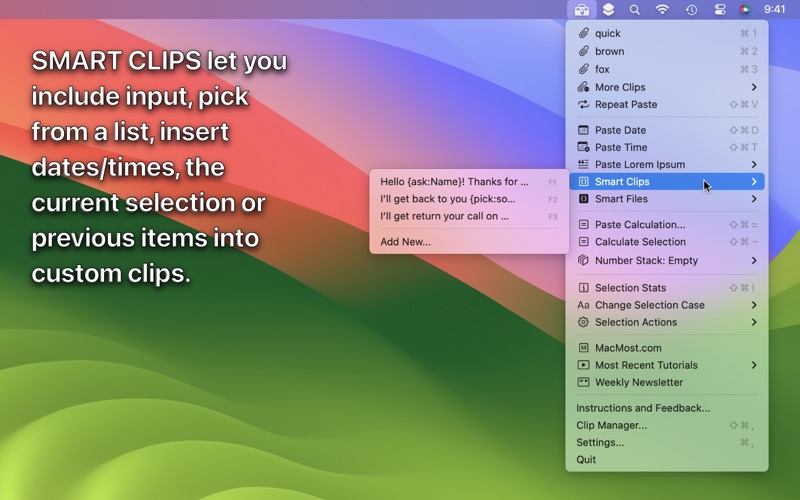Screen dimensions: 800x500
Task: Open MacMost.com link
Action: [667, 348]
